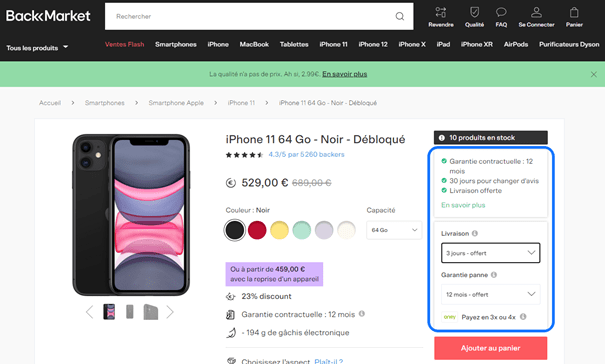Expand the Tous les produits menu
The image size is (605, 364).
[x=37, y=48]
